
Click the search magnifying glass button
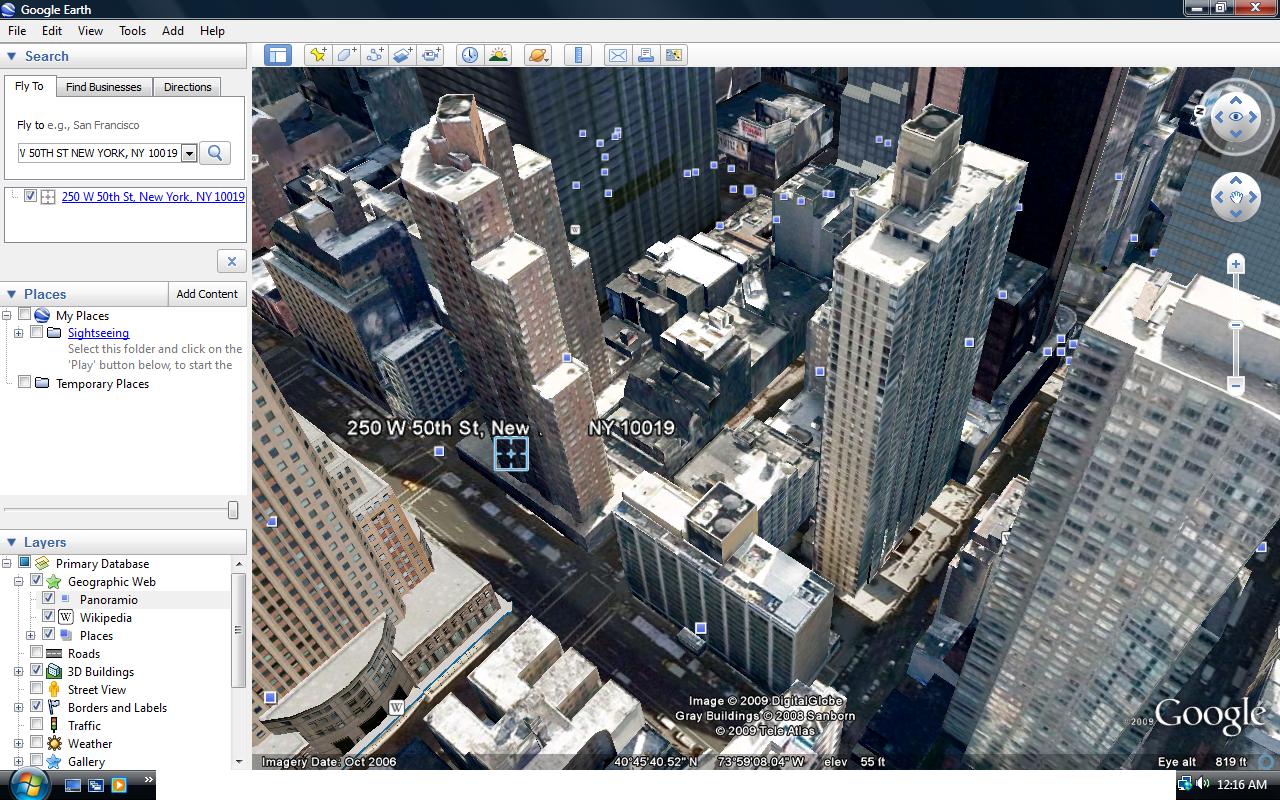[x=215, y=153]
